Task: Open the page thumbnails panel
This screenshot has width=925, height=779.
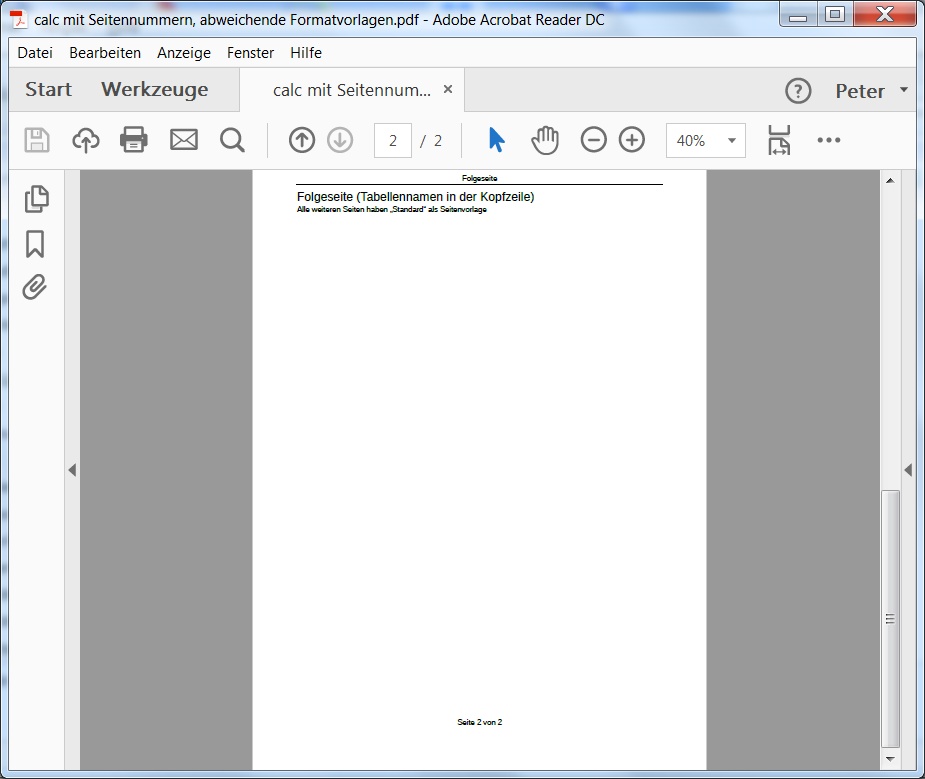Action: tap(37, 199)
